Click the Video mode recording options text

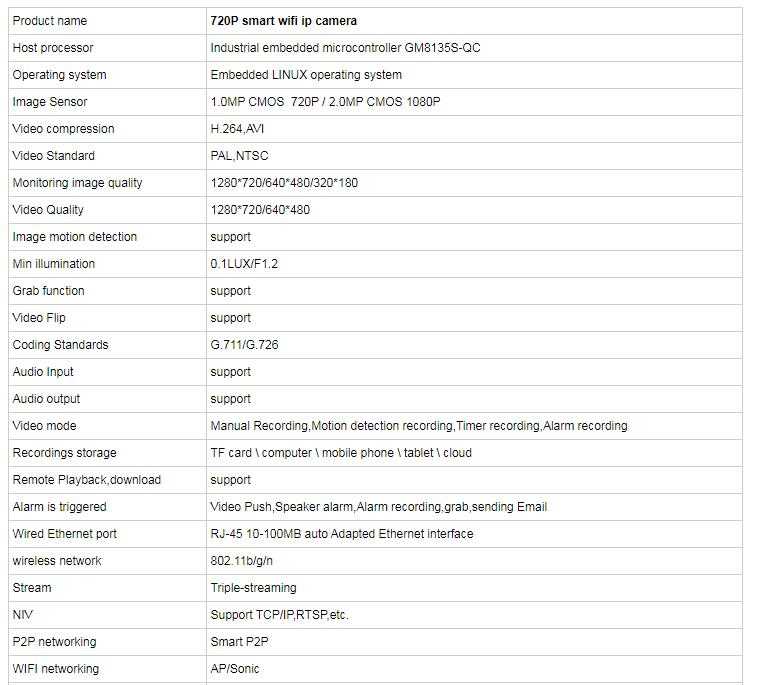pos(419,426)
